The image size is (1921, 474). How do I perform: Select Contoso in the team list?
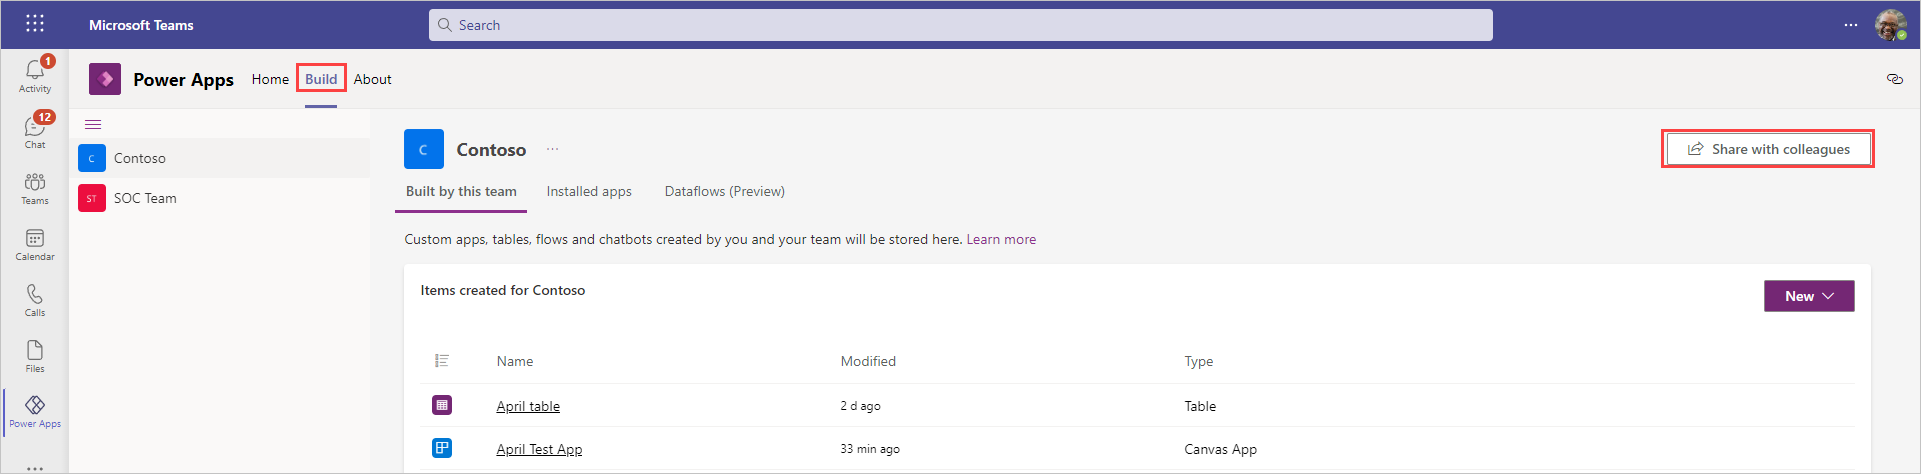click(220, 158)
